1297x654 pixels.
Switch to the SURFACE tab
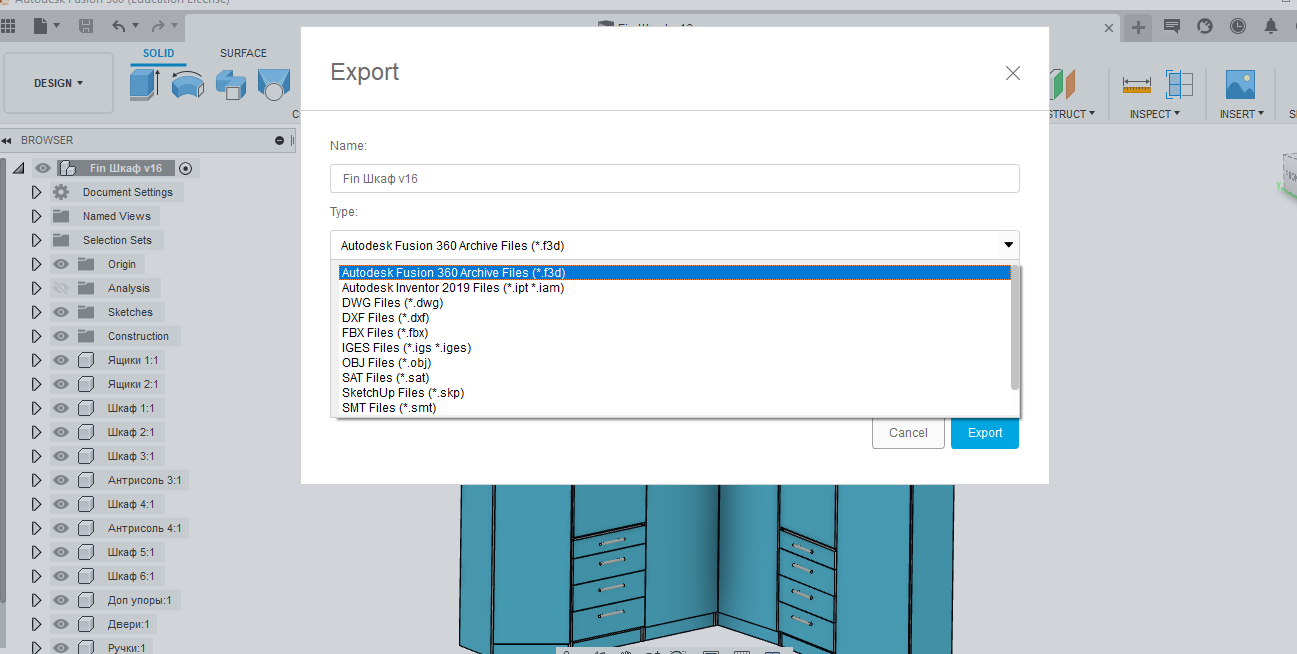click(243, 53)
